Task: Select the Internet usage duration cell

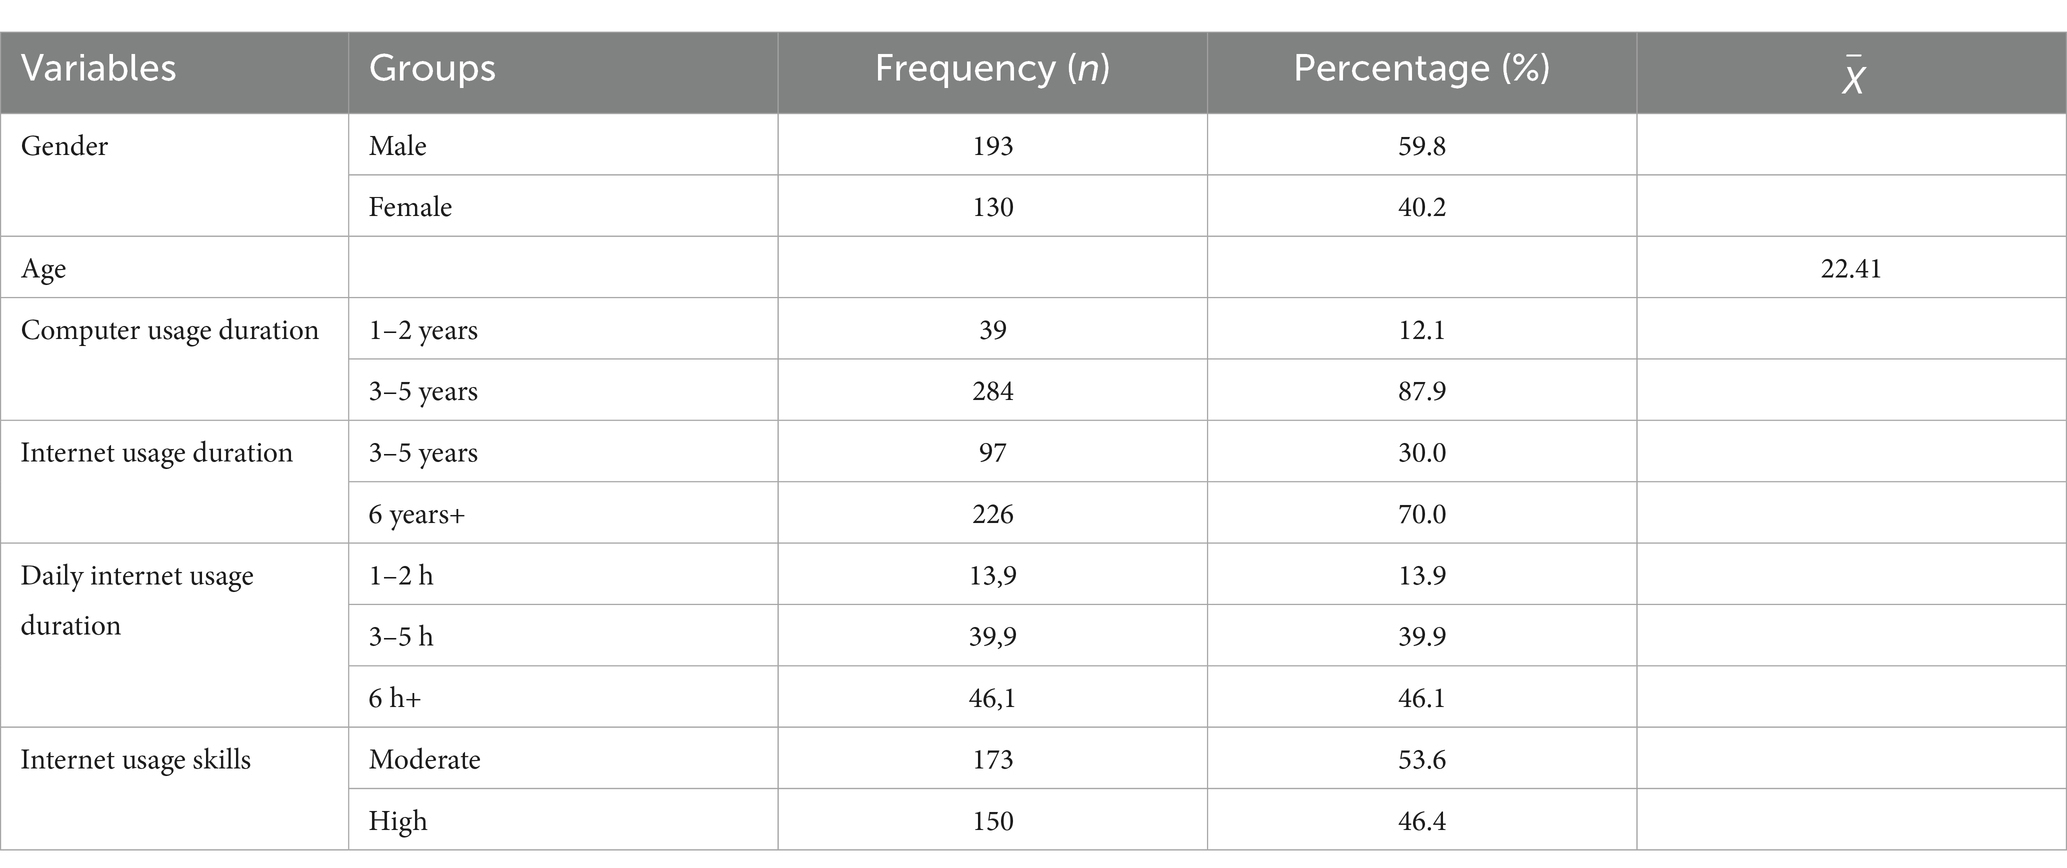Action: [x=157, y=453]
